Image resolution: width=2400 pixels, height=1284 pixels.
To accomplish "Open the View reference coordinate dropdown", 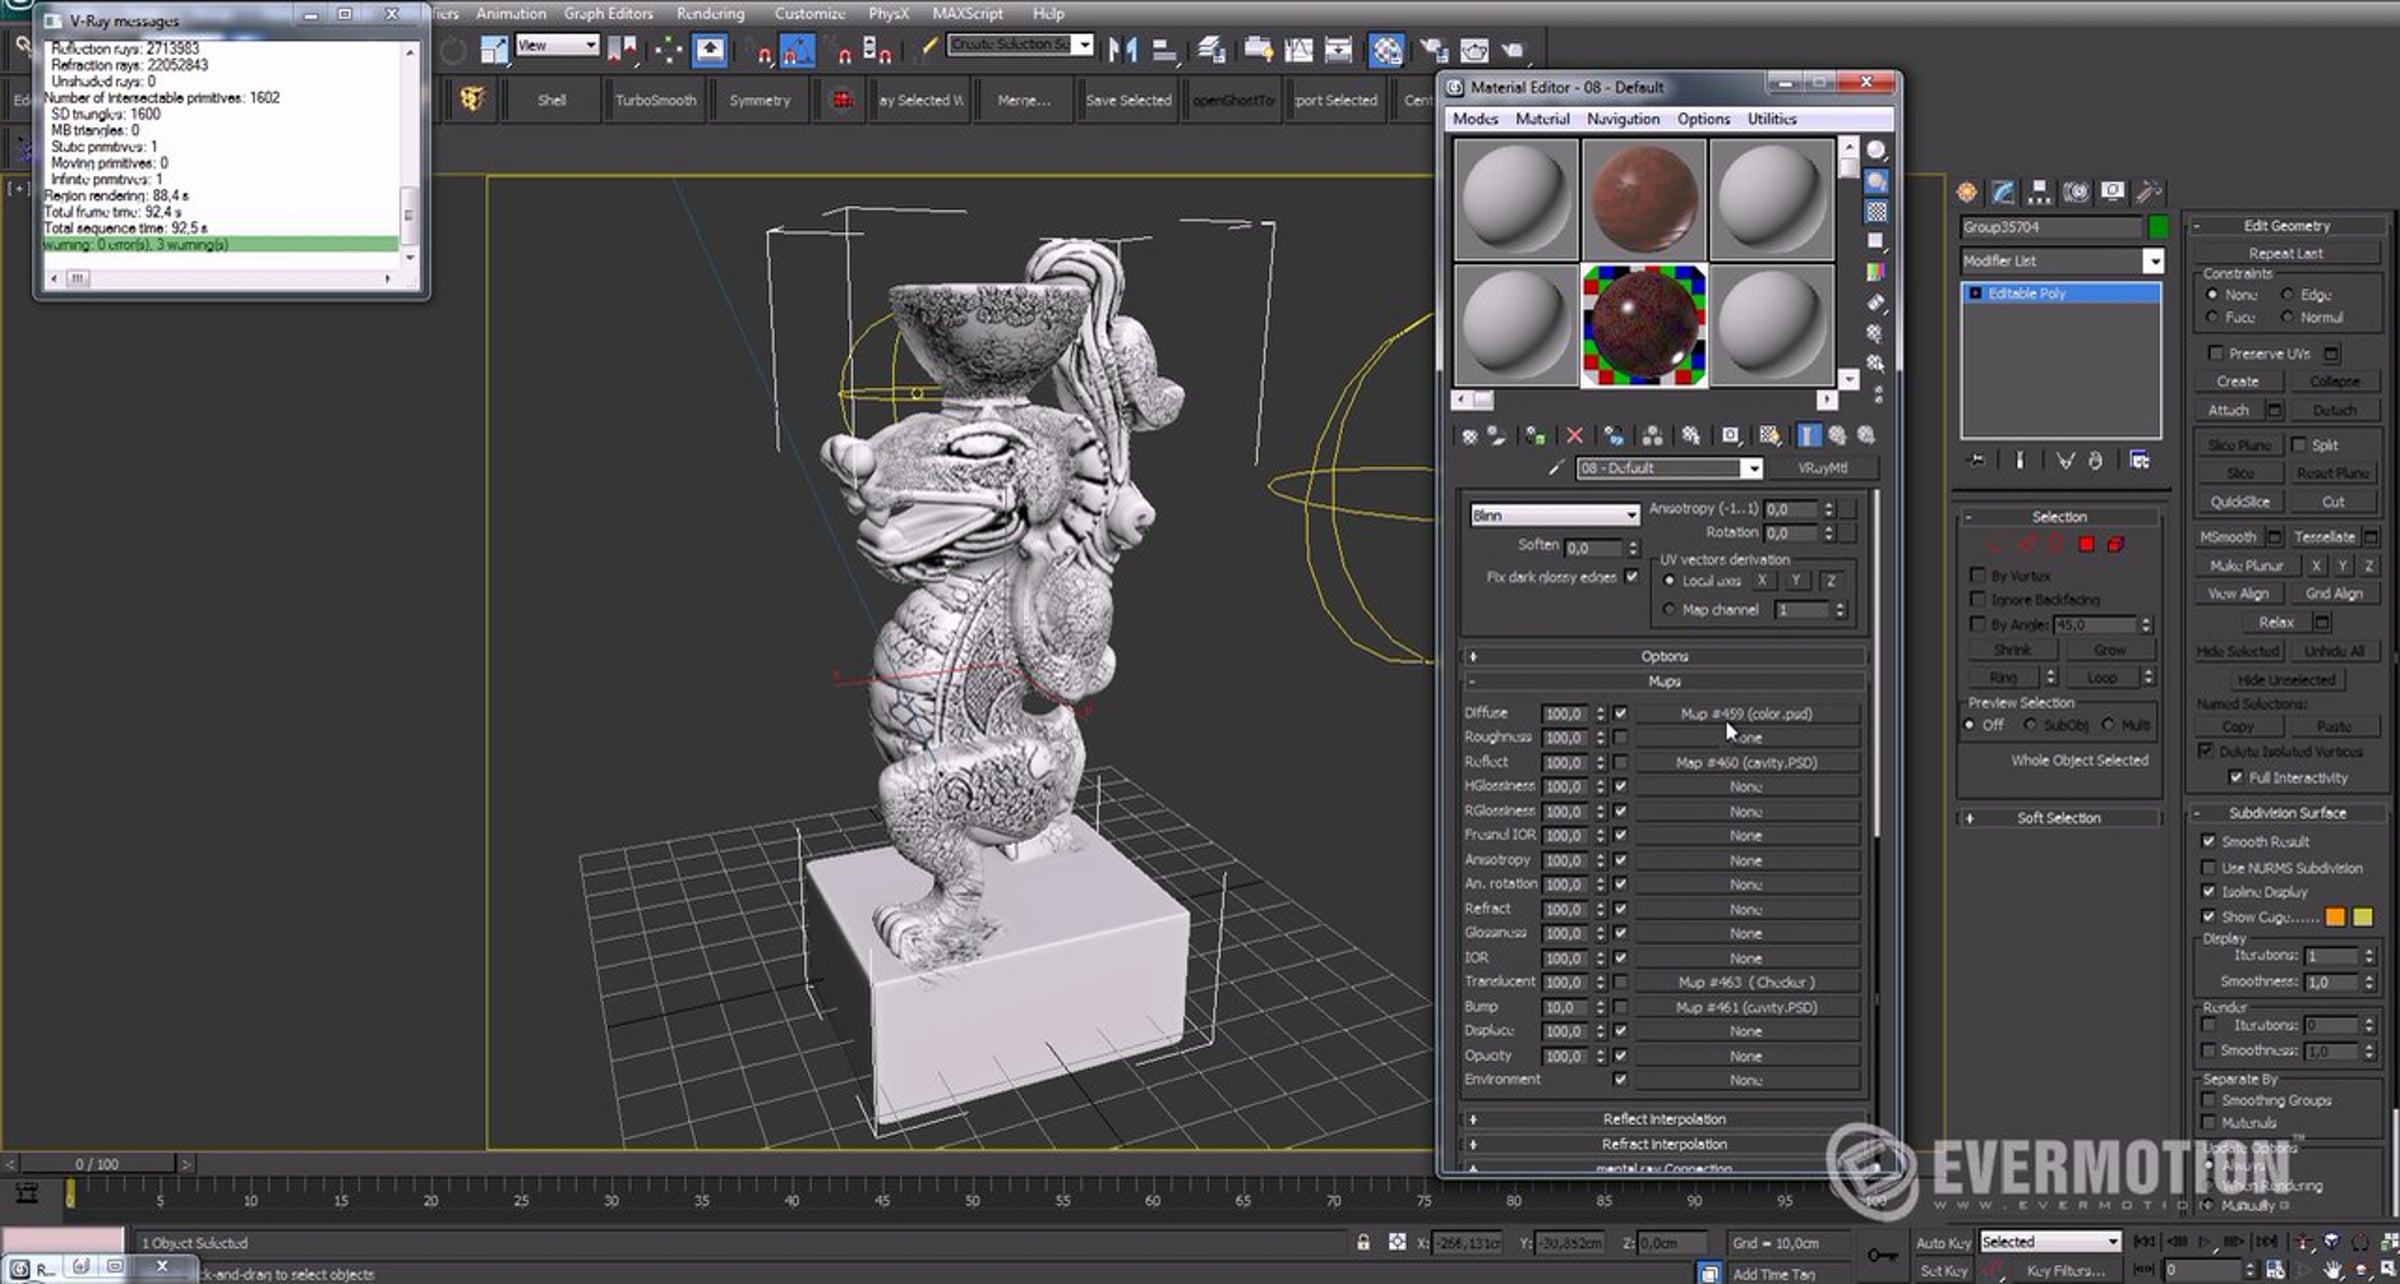I will pyautogui.click(x=557, y=45).
